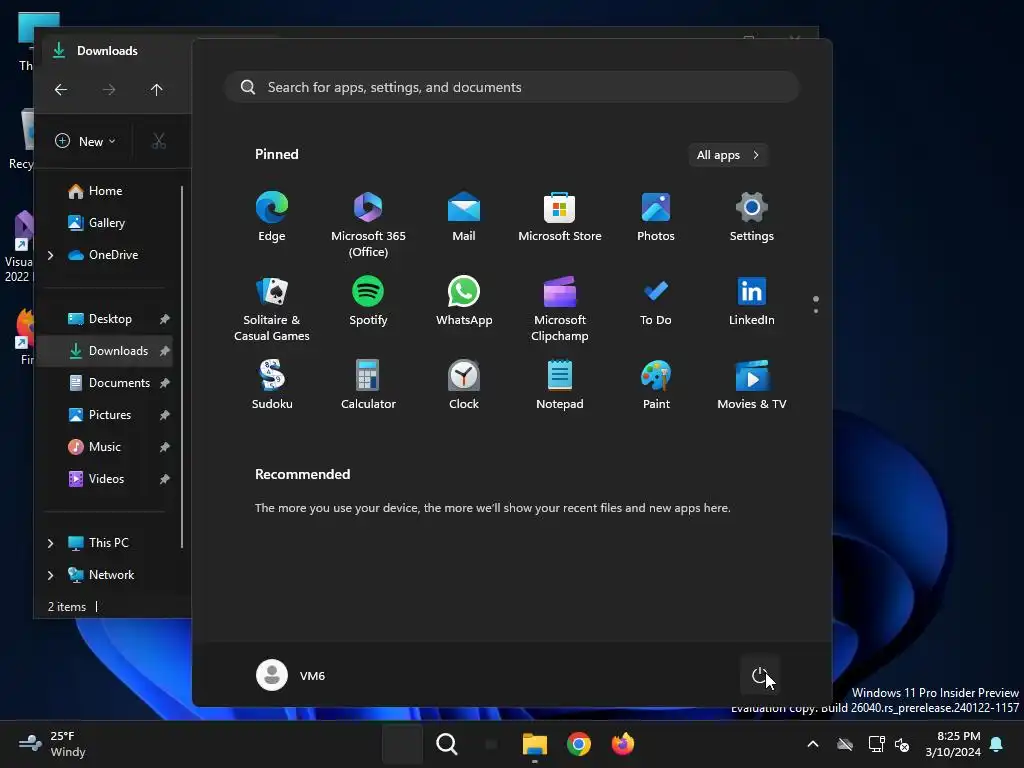Go to next page of pinned apps
Screen dimensions: 1024x768
[816, 311]
